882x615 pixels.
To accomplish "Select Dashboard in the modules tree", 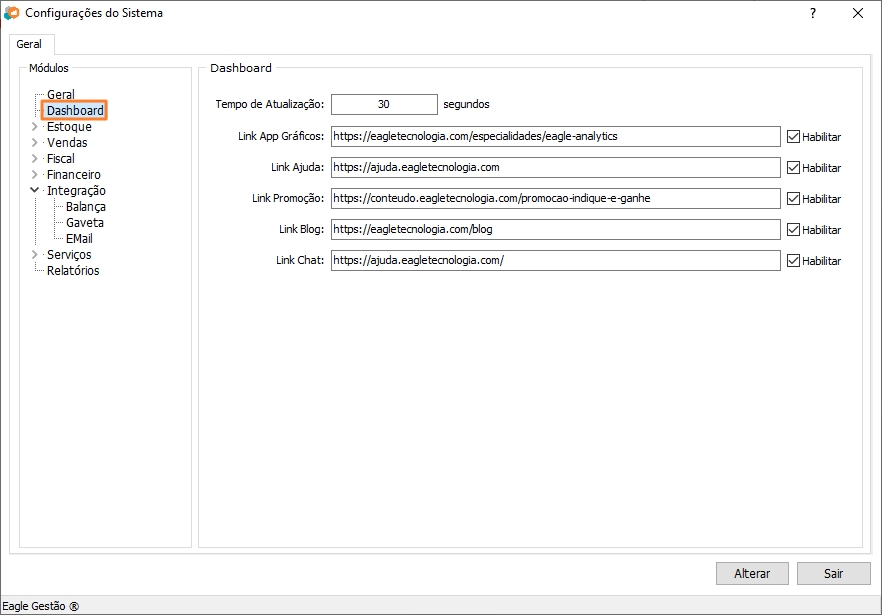I will point(75,111).
